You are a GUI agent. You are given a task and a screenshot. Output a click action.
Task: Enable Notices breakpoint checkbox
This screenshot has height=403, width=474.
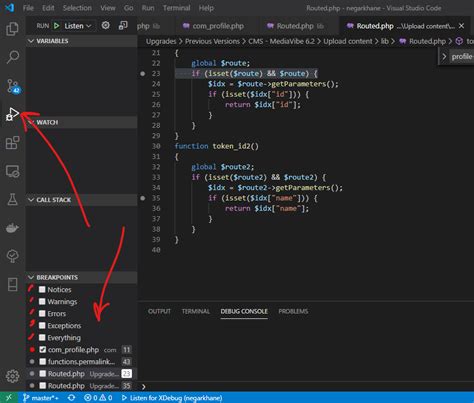[x=42, y=289]
